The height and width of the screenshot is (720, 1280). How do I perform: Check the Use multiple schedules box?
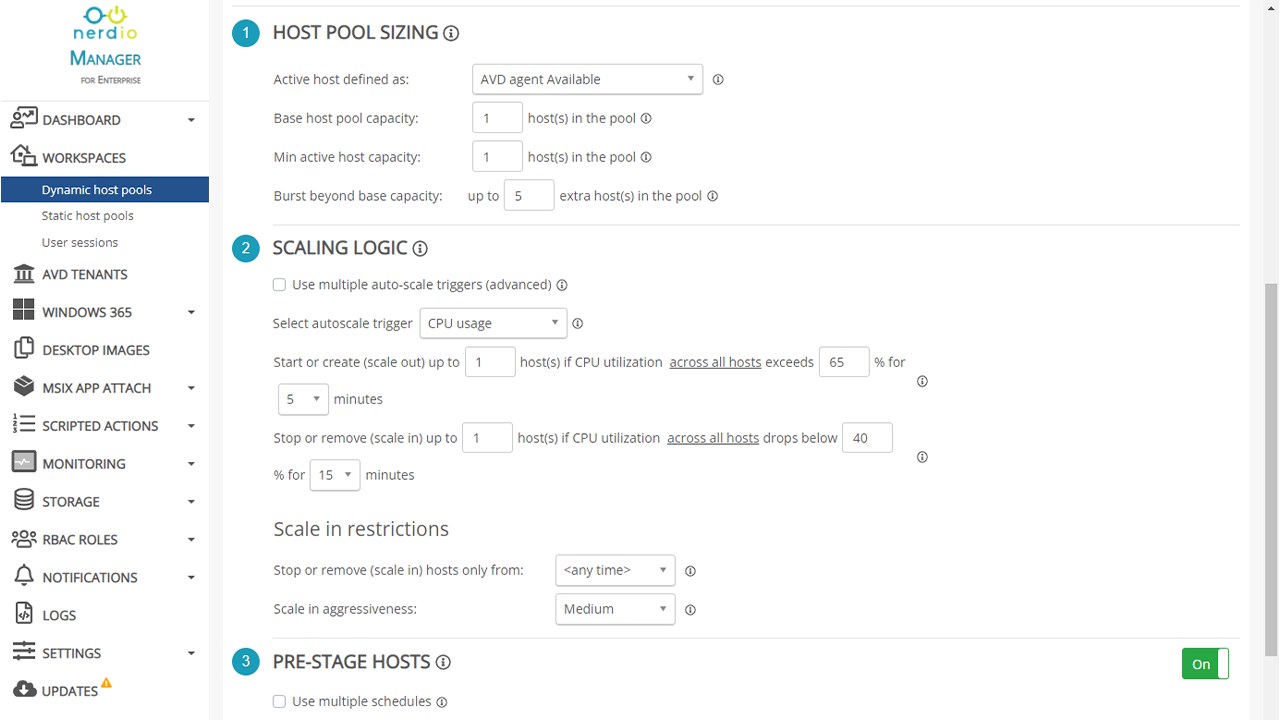pos(279,702)
